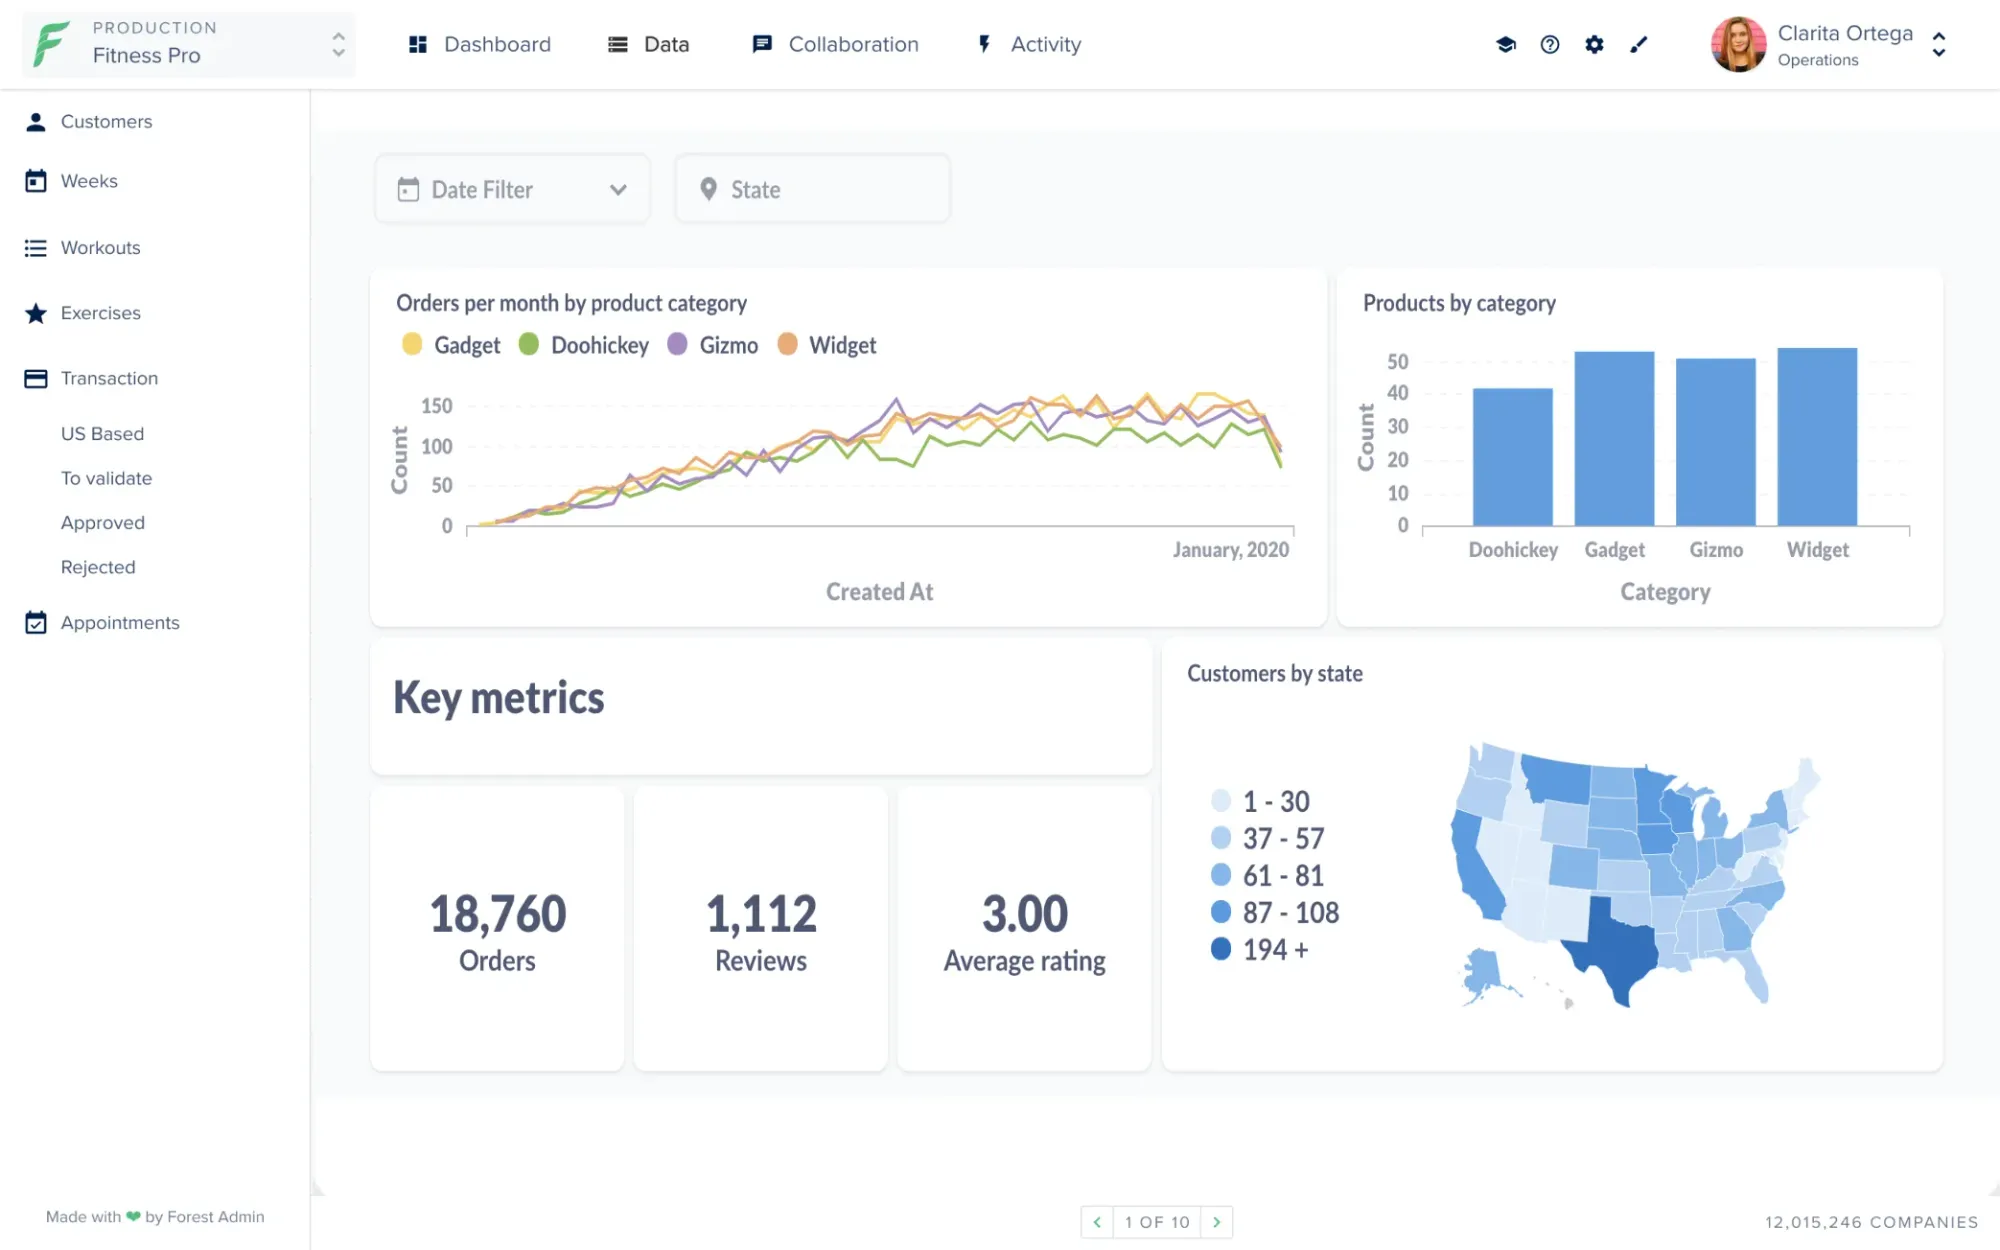Open Customers in the sidebar

click(106, 121)
